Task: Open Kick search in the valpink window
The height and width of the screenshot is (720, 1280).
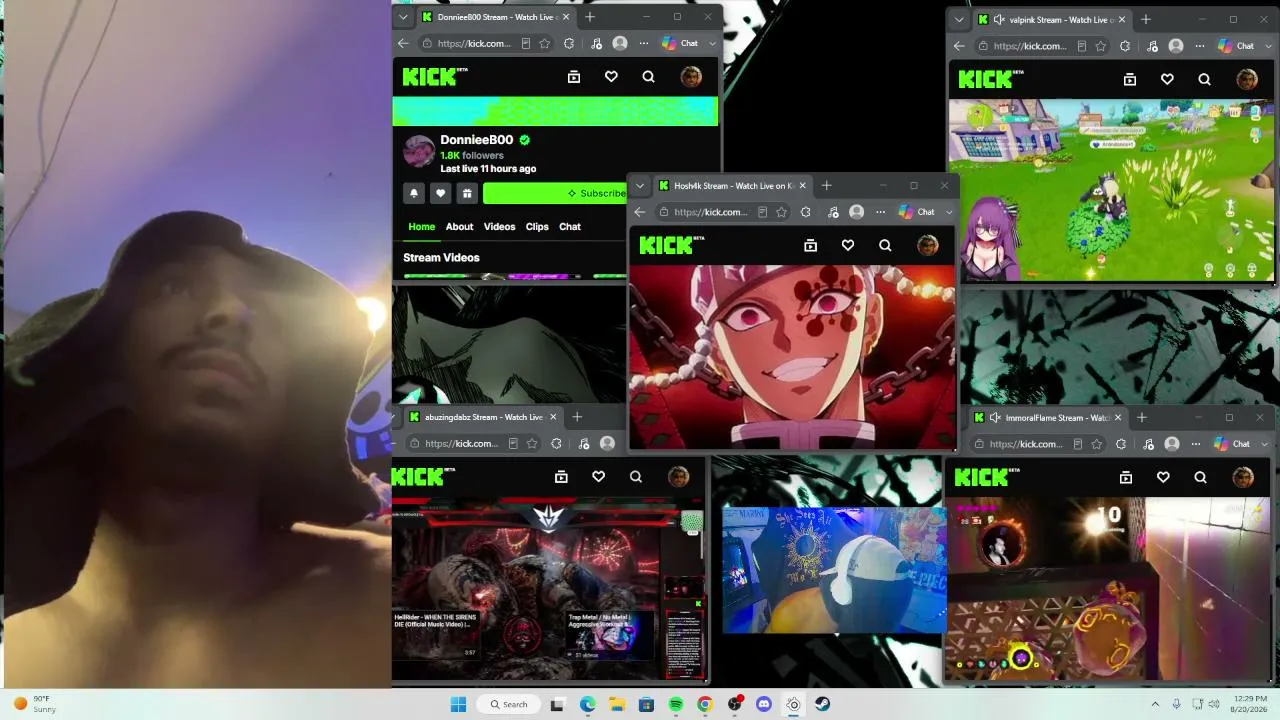Action: (x=1204, y=79)
